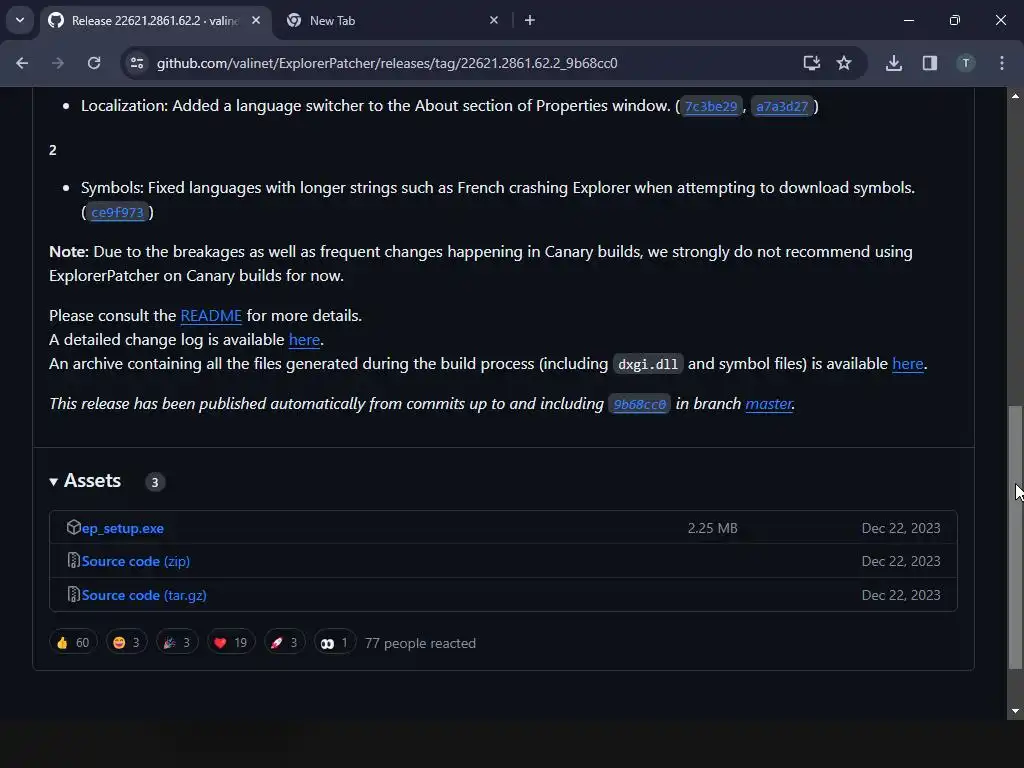Click the zip file icon for Source code (zip)
The image size is (1024, 768).
(73, 560)
